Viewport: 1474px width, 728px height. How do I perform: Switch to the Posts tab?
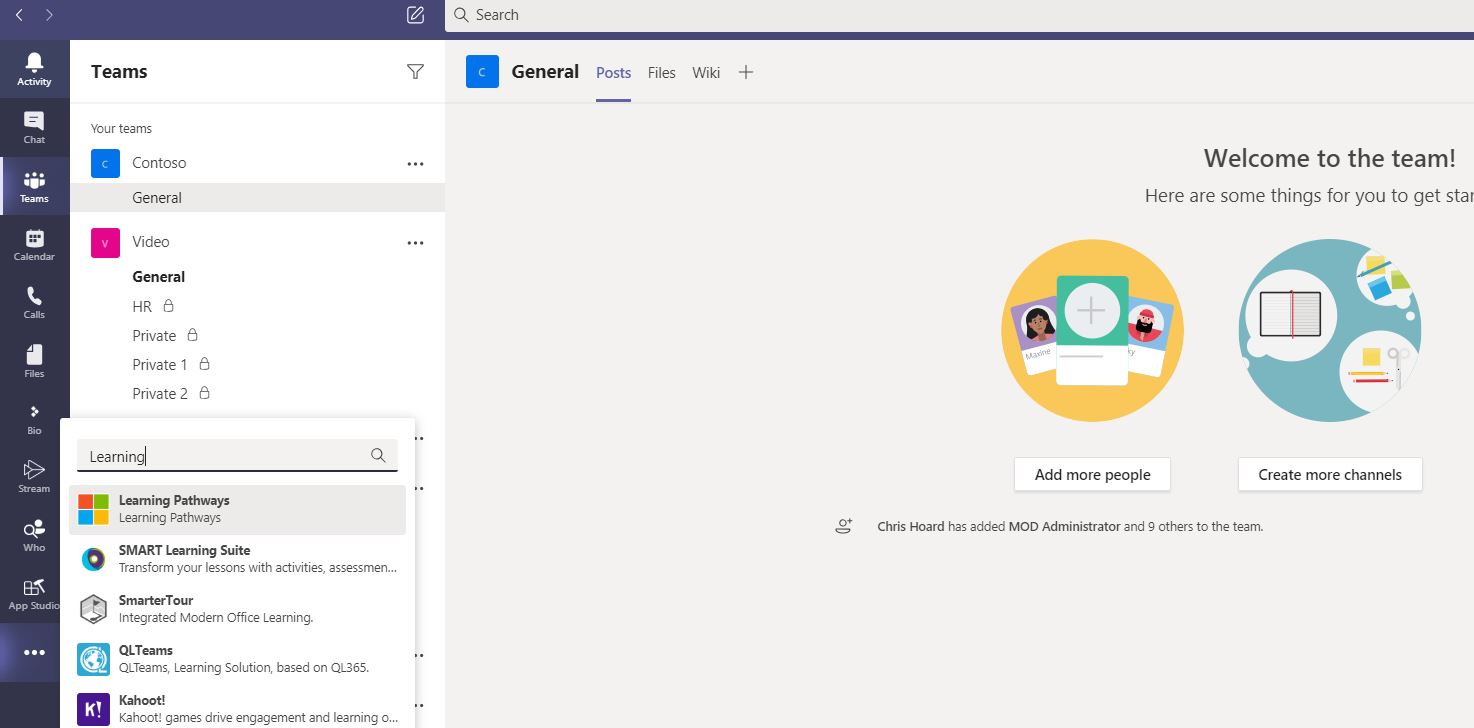[613, 72]
